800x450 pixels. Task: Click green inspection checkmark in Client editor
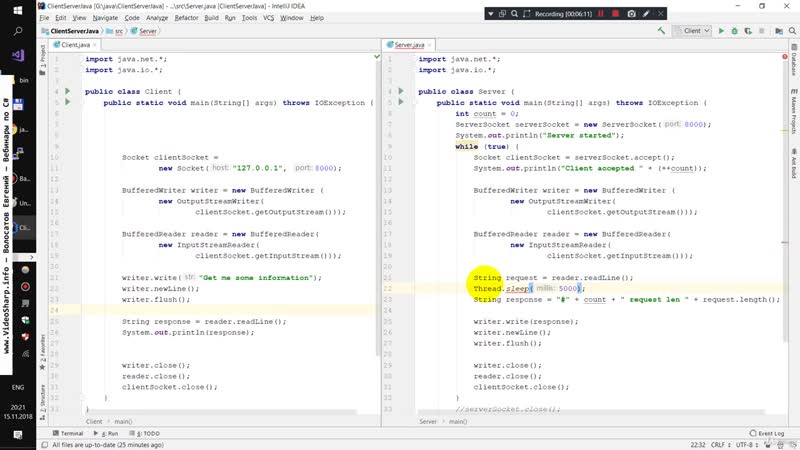[377, 56]
